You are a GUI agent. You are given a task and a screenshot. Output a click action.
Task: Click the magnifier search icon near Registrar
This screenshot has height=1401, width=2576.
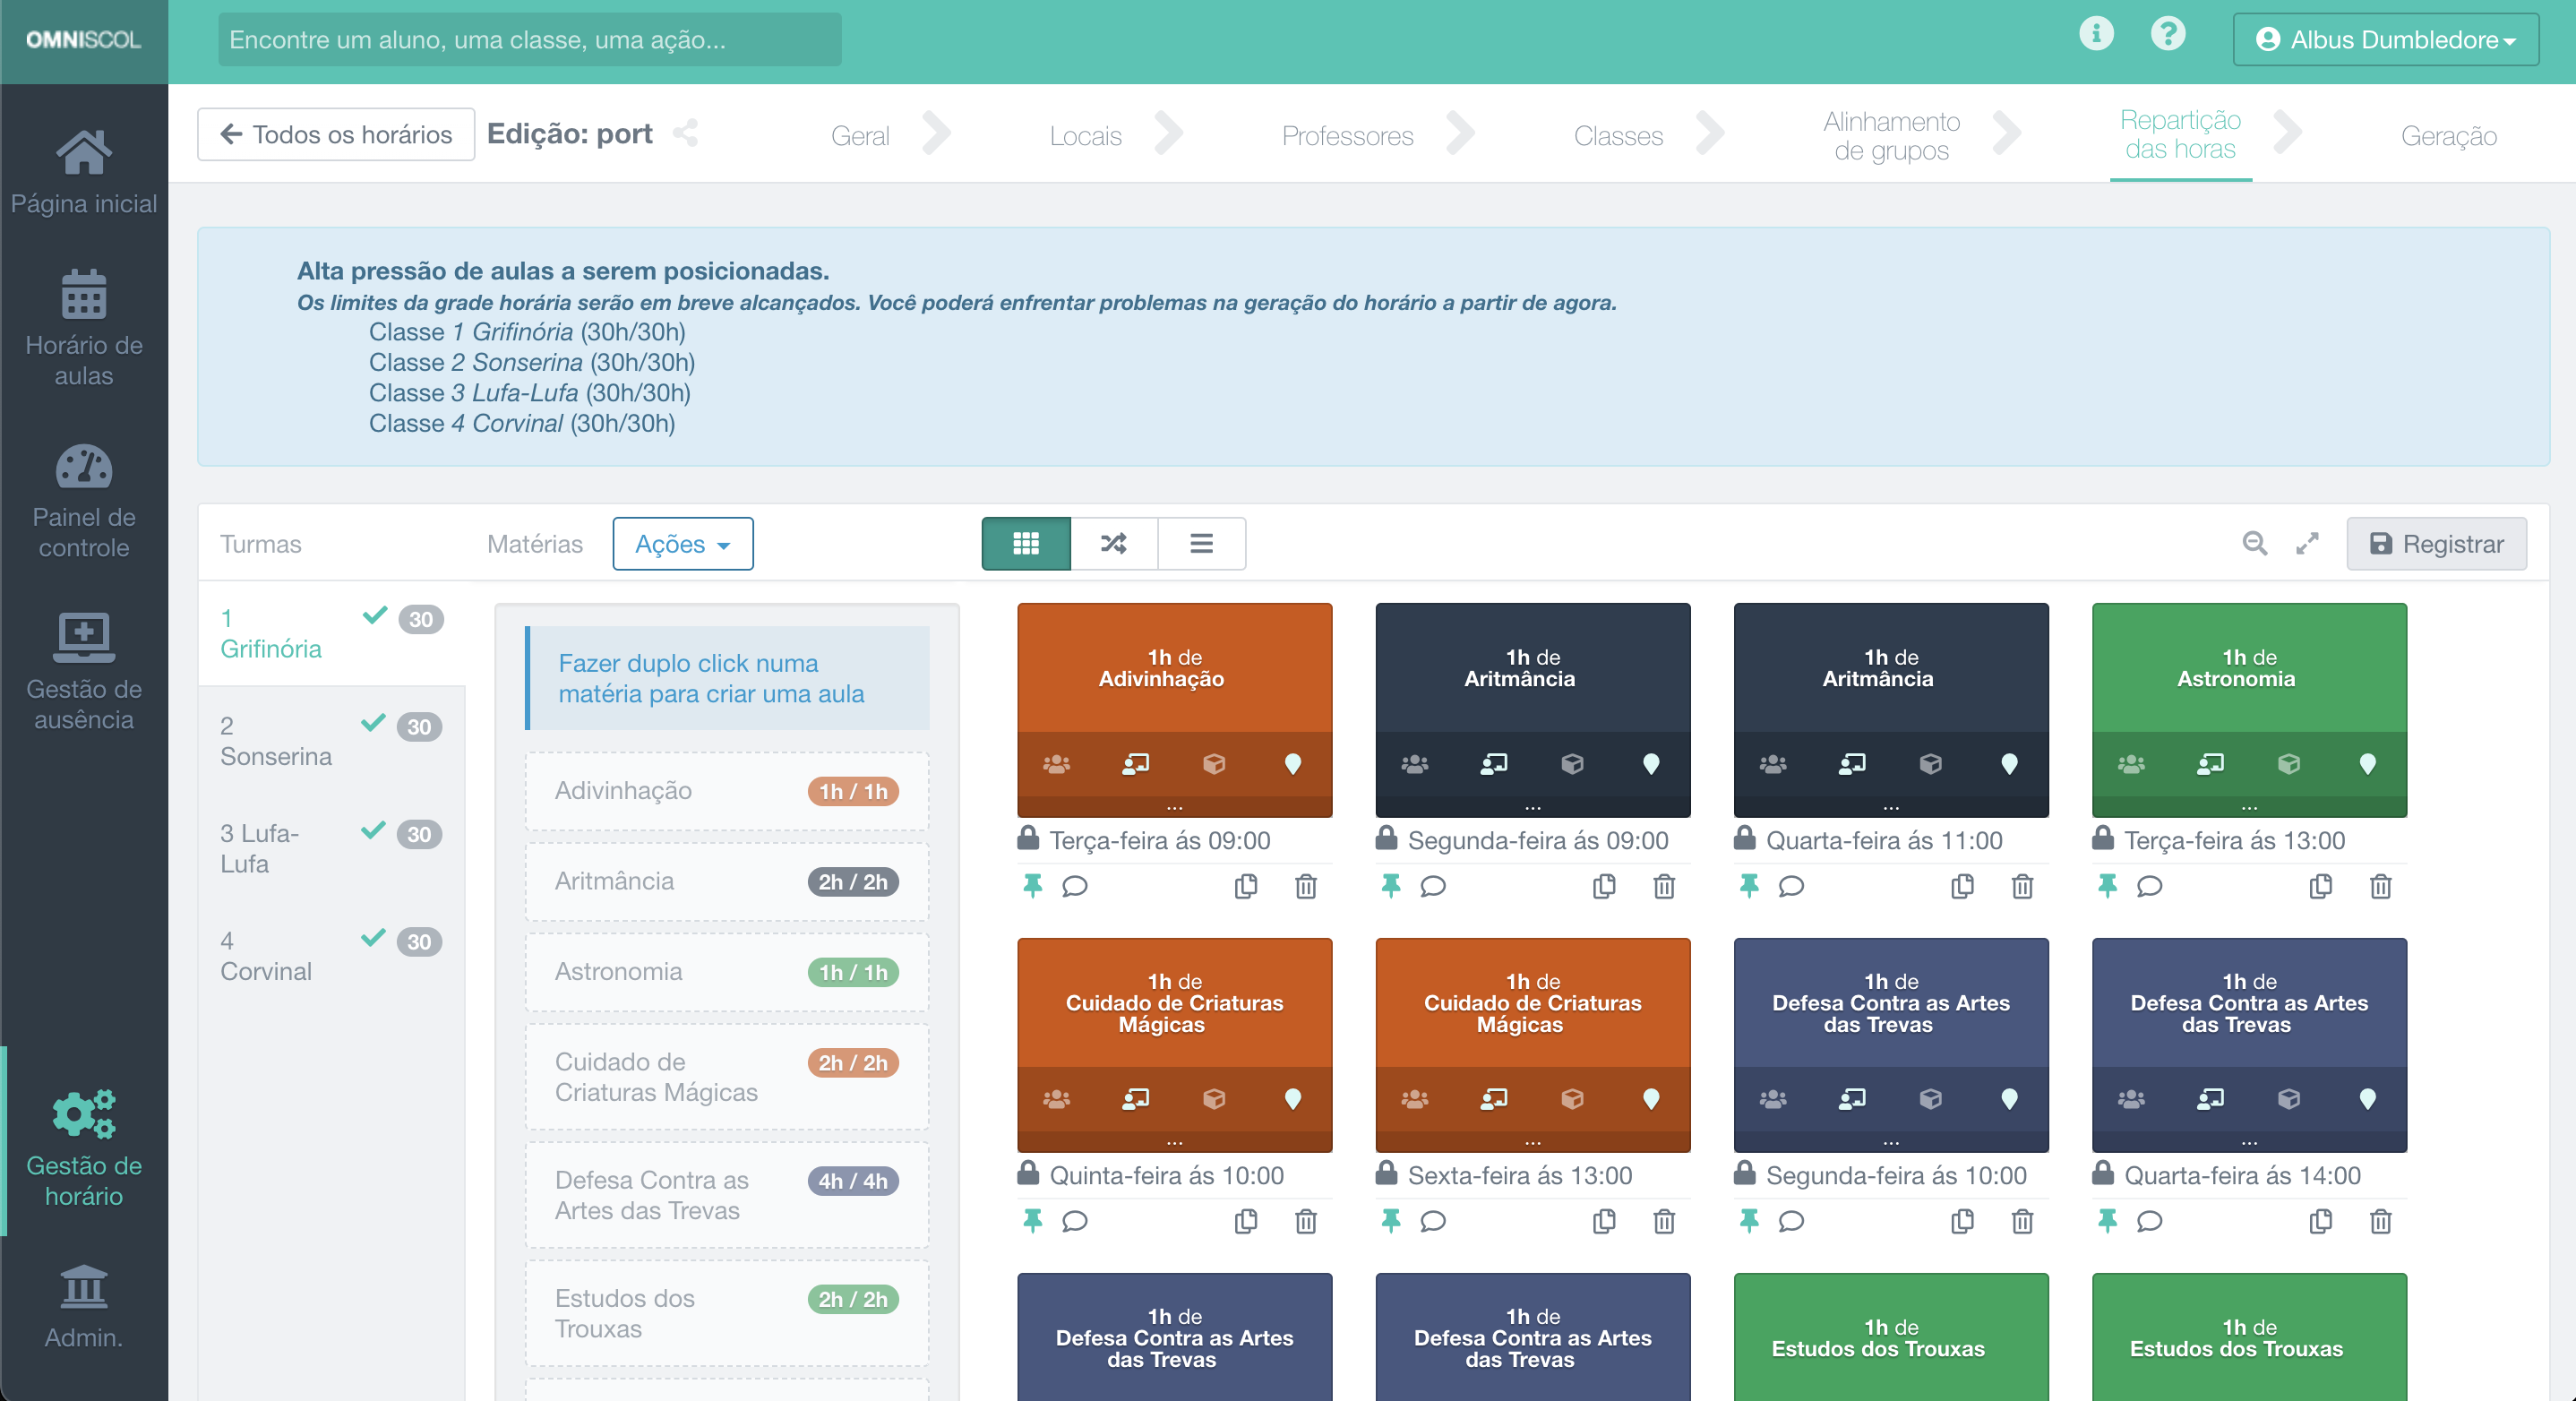pyautogui.click(x=2254, y=543)
